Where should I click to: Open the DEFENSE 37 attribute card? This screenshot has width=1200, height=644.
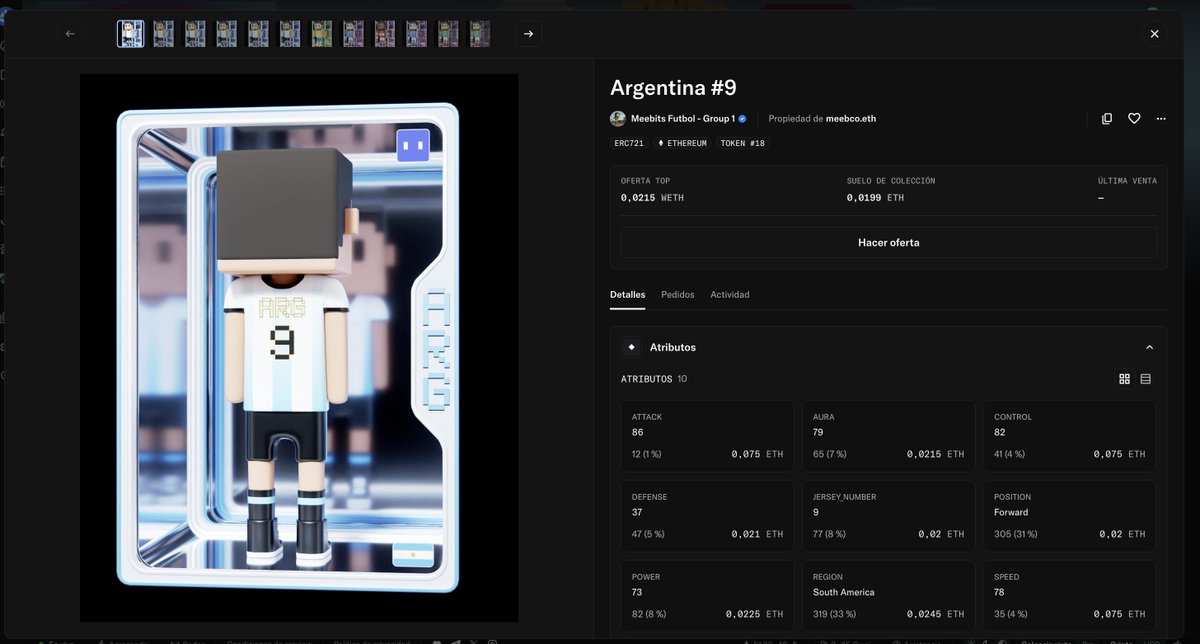click(707, 517)
